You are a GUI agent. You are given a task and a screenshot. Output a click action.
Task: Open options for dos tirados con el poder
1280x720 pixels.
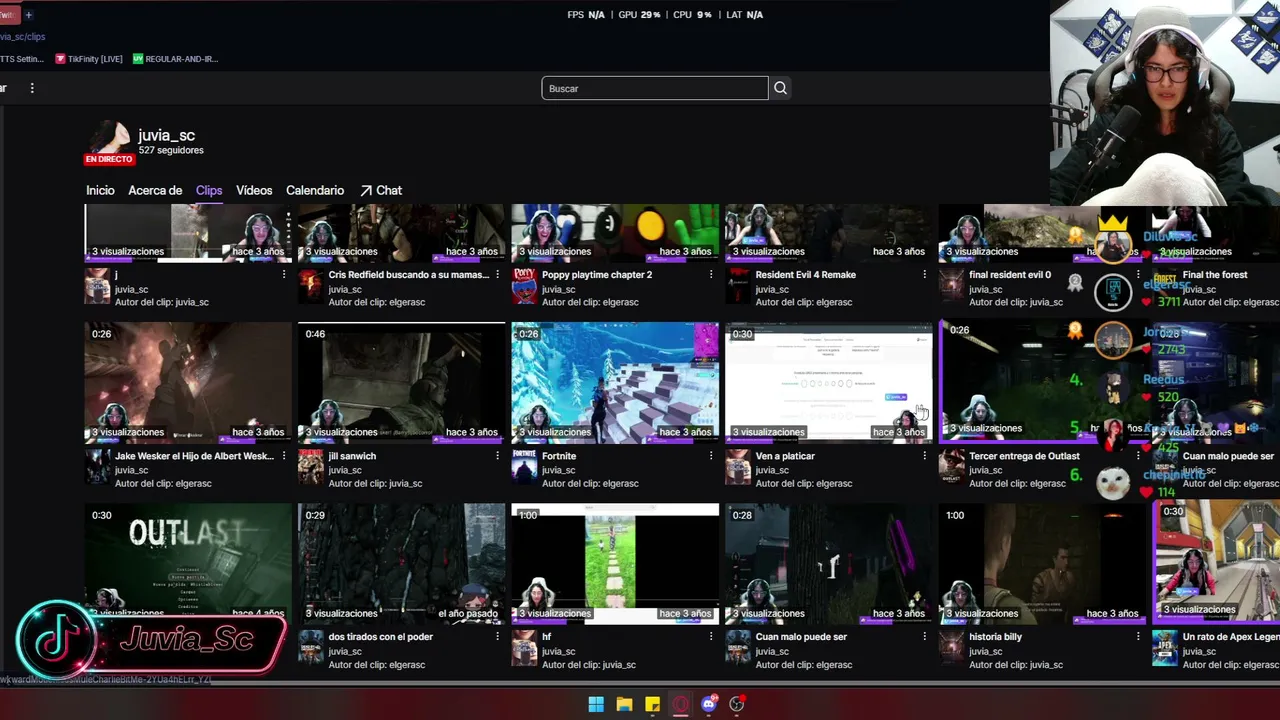coord(497,636)
